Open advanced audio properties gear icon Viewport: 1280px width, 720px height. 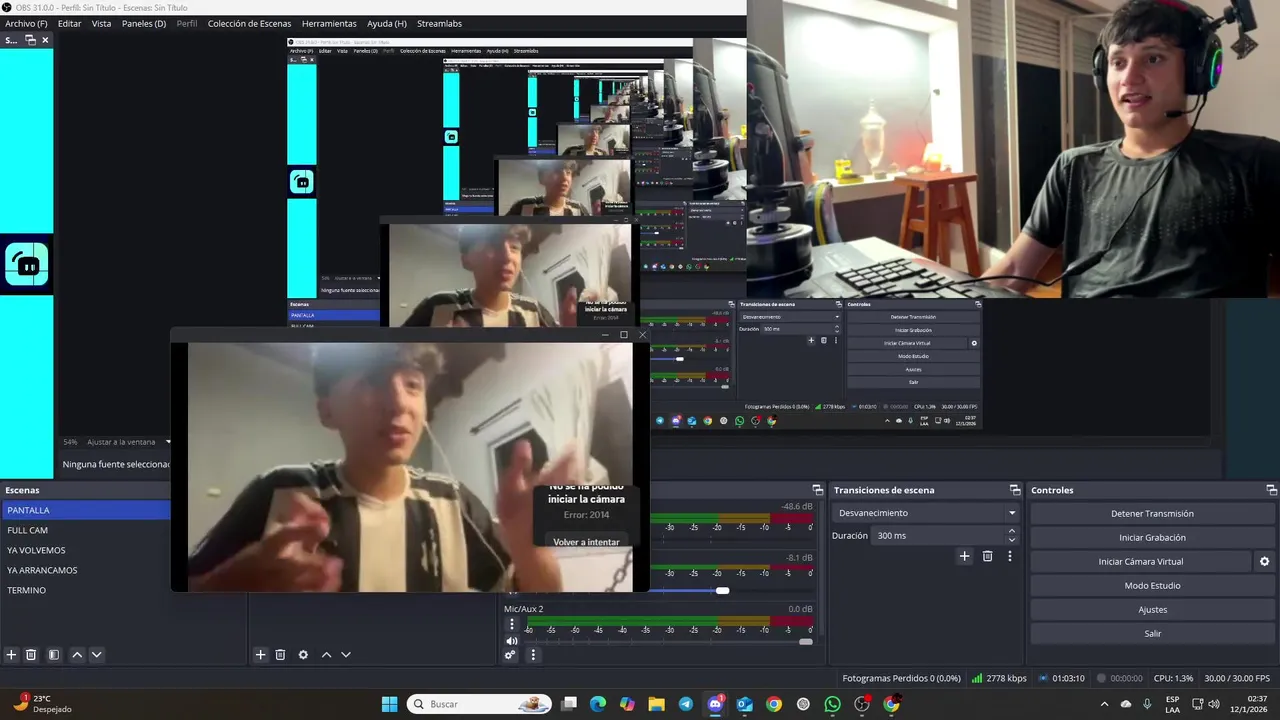[510, 655]
